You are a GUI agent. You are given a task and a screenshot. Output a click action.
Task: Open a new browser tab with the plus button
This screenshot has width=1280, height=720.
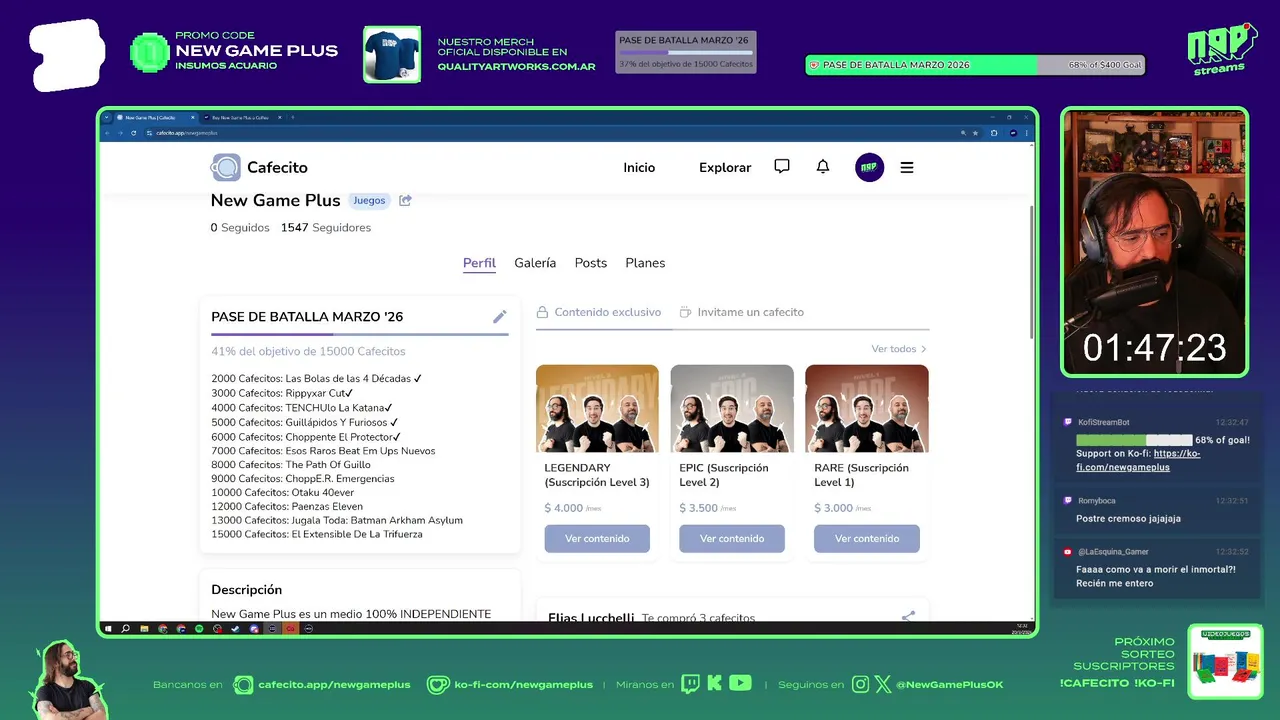tap(292, 117)
